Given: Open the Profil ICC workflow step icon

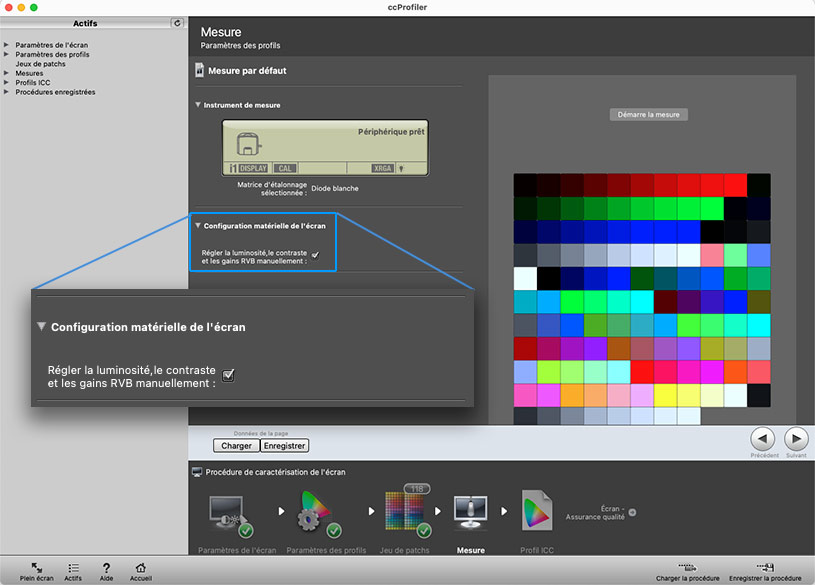Looking at the screenshot, I should click(536, 511).
